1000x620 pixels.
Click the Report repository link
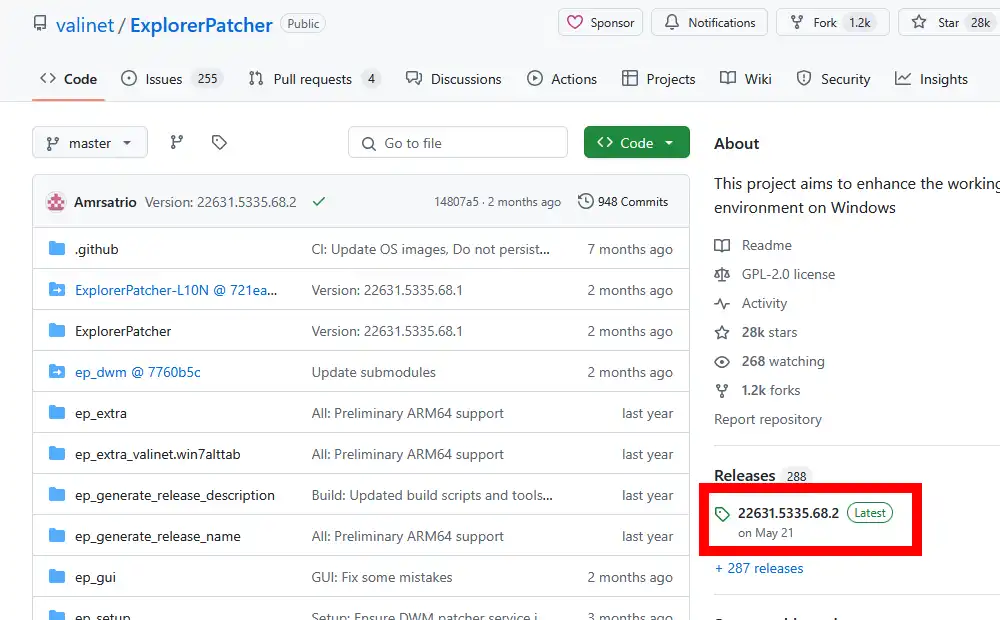768,419
